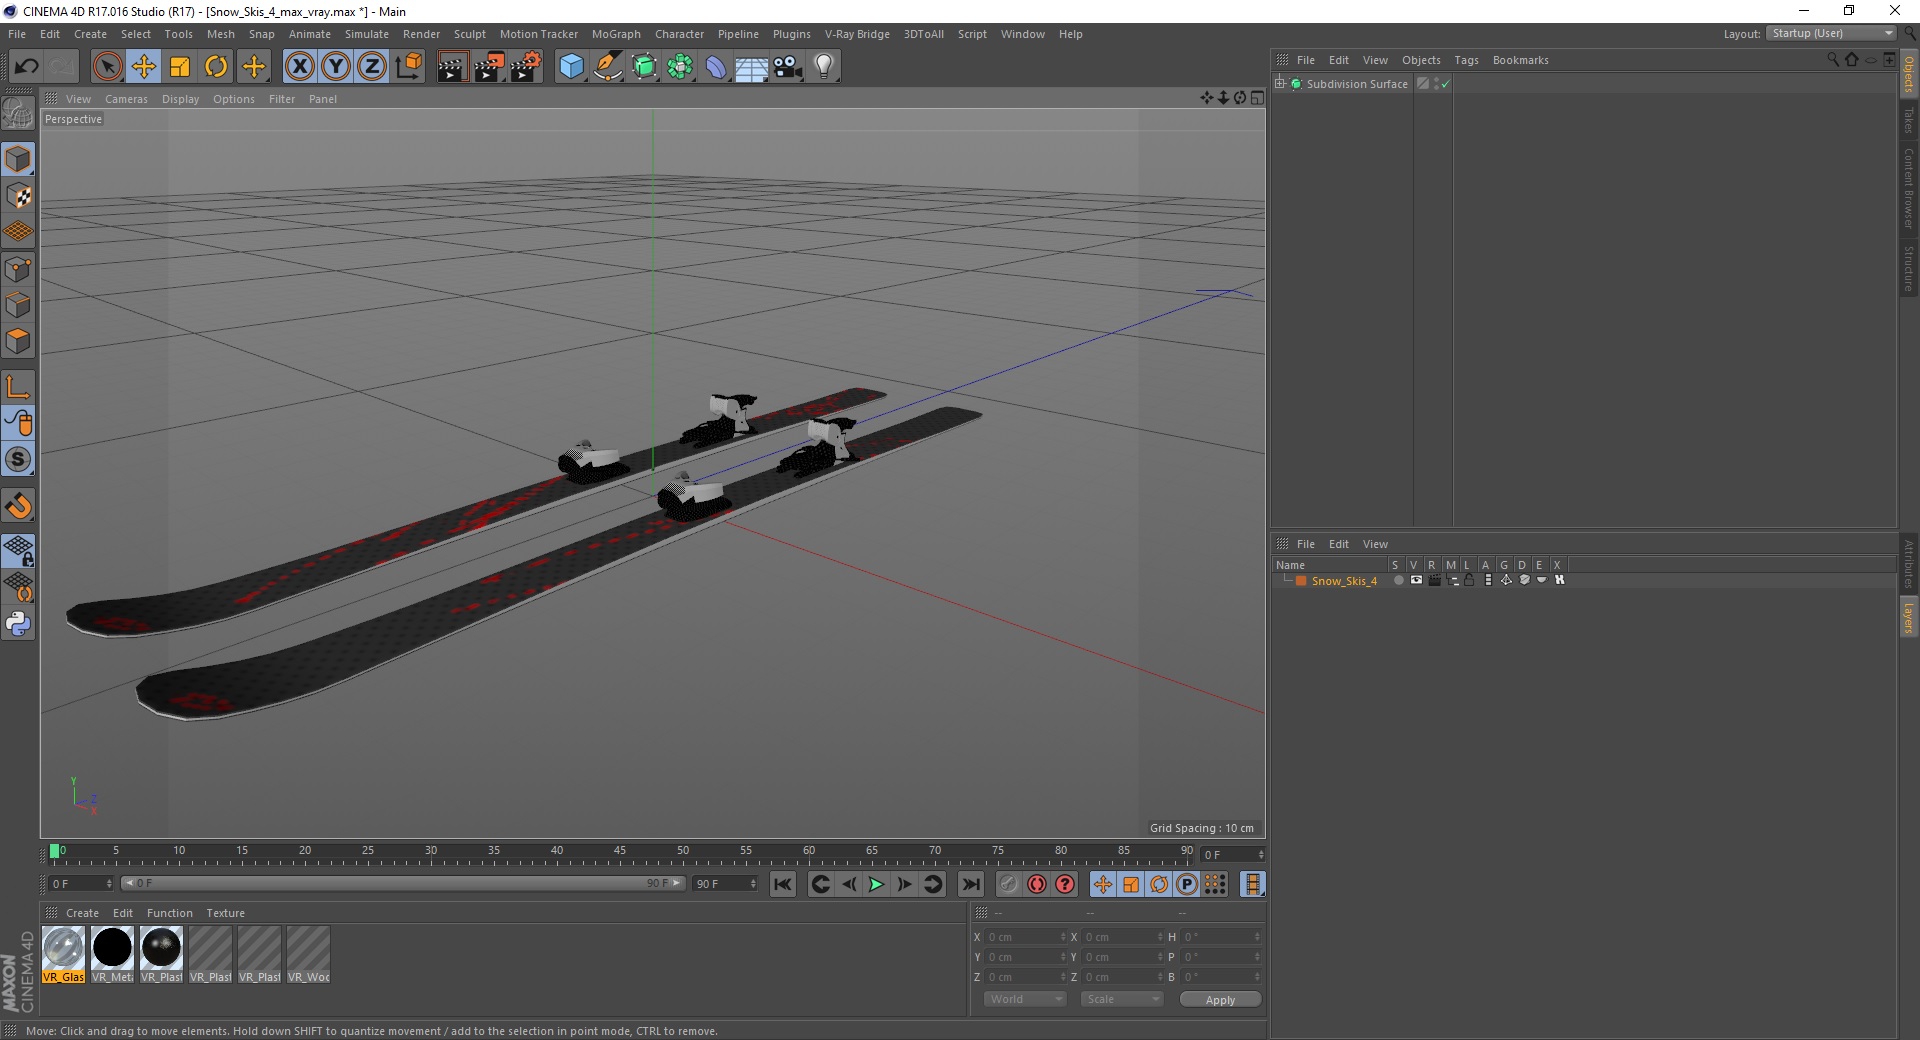Switch the coordinate system icon
Viewport: 1920px width, 1040px height.
(x=408, y=67)
